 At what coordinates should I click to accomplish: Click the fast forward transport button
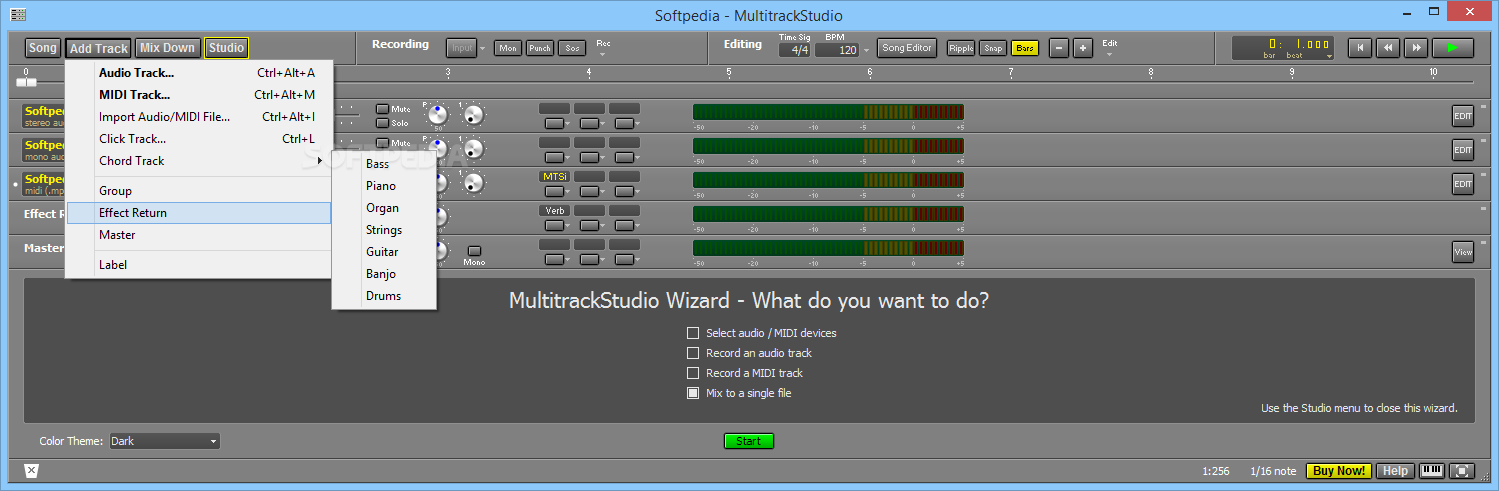pos(1415,47)
